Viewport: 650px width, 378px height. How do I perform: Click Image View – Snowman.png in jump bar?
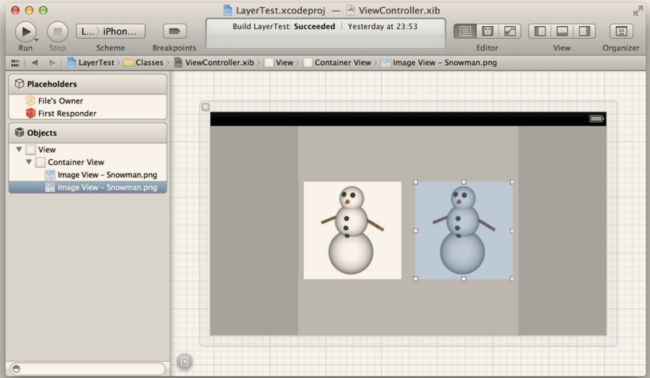pyautogui.click(x=439, y=63)
